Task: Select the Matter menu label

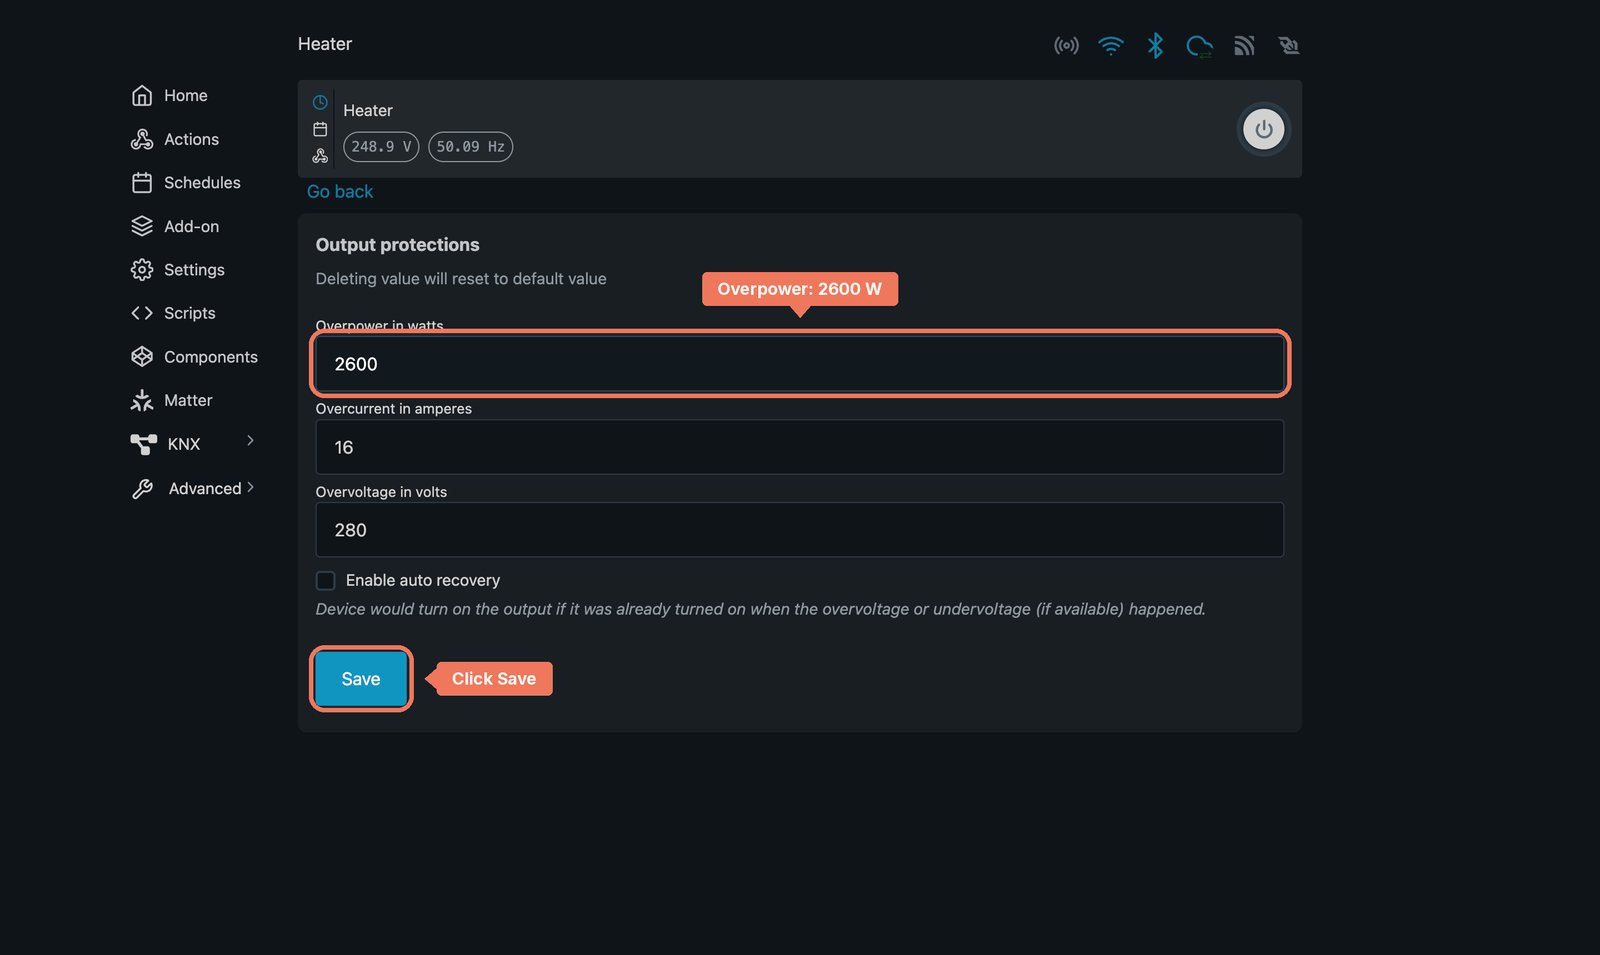Action: point(188,400)
